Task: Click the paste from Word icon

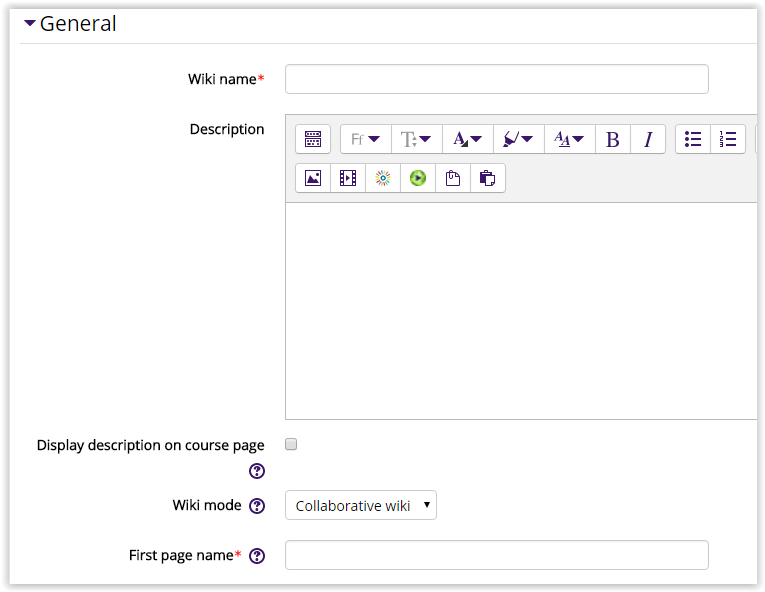Action: 487,178
